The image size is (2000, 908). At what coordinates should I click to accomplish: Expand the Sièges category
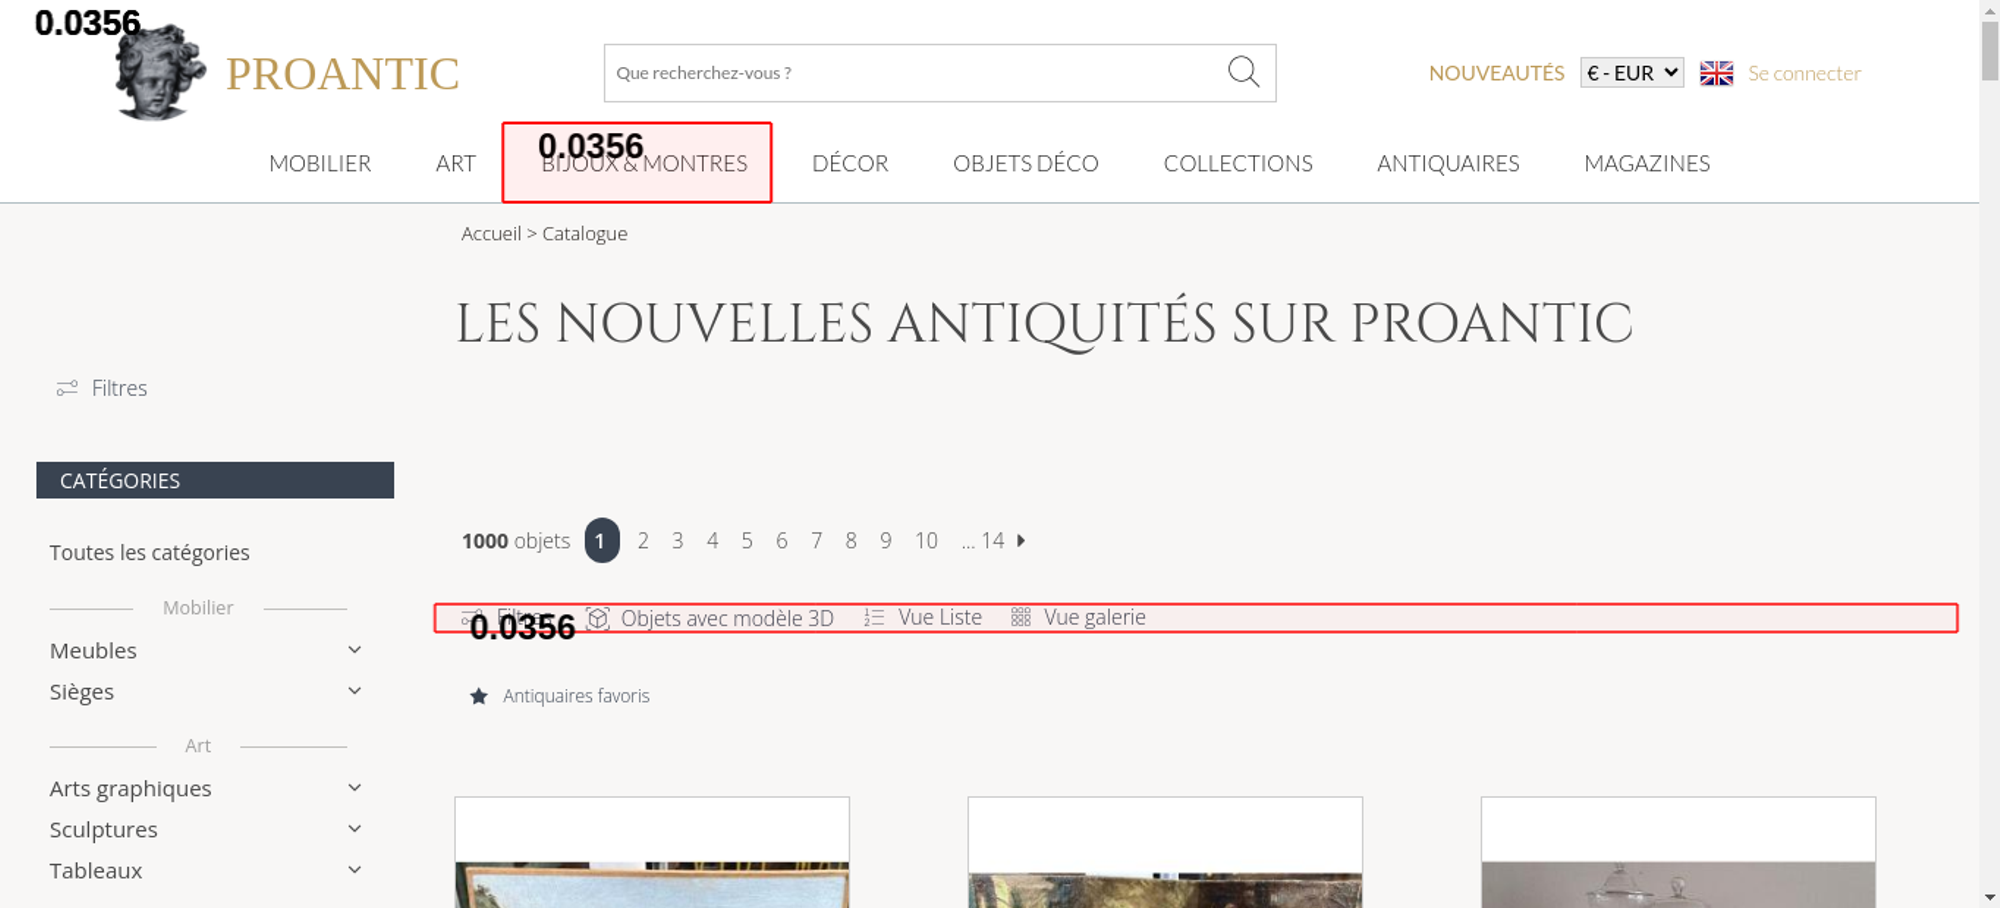pyautogui.click(x=354, y=691)
